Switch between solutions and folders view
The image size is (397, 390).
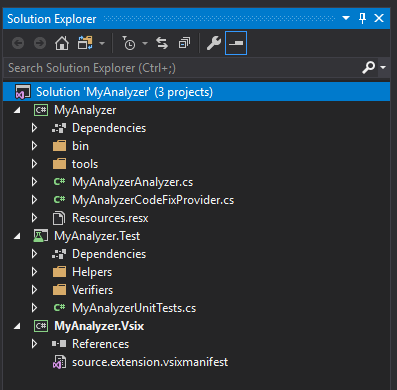click(x=85, y=43)
